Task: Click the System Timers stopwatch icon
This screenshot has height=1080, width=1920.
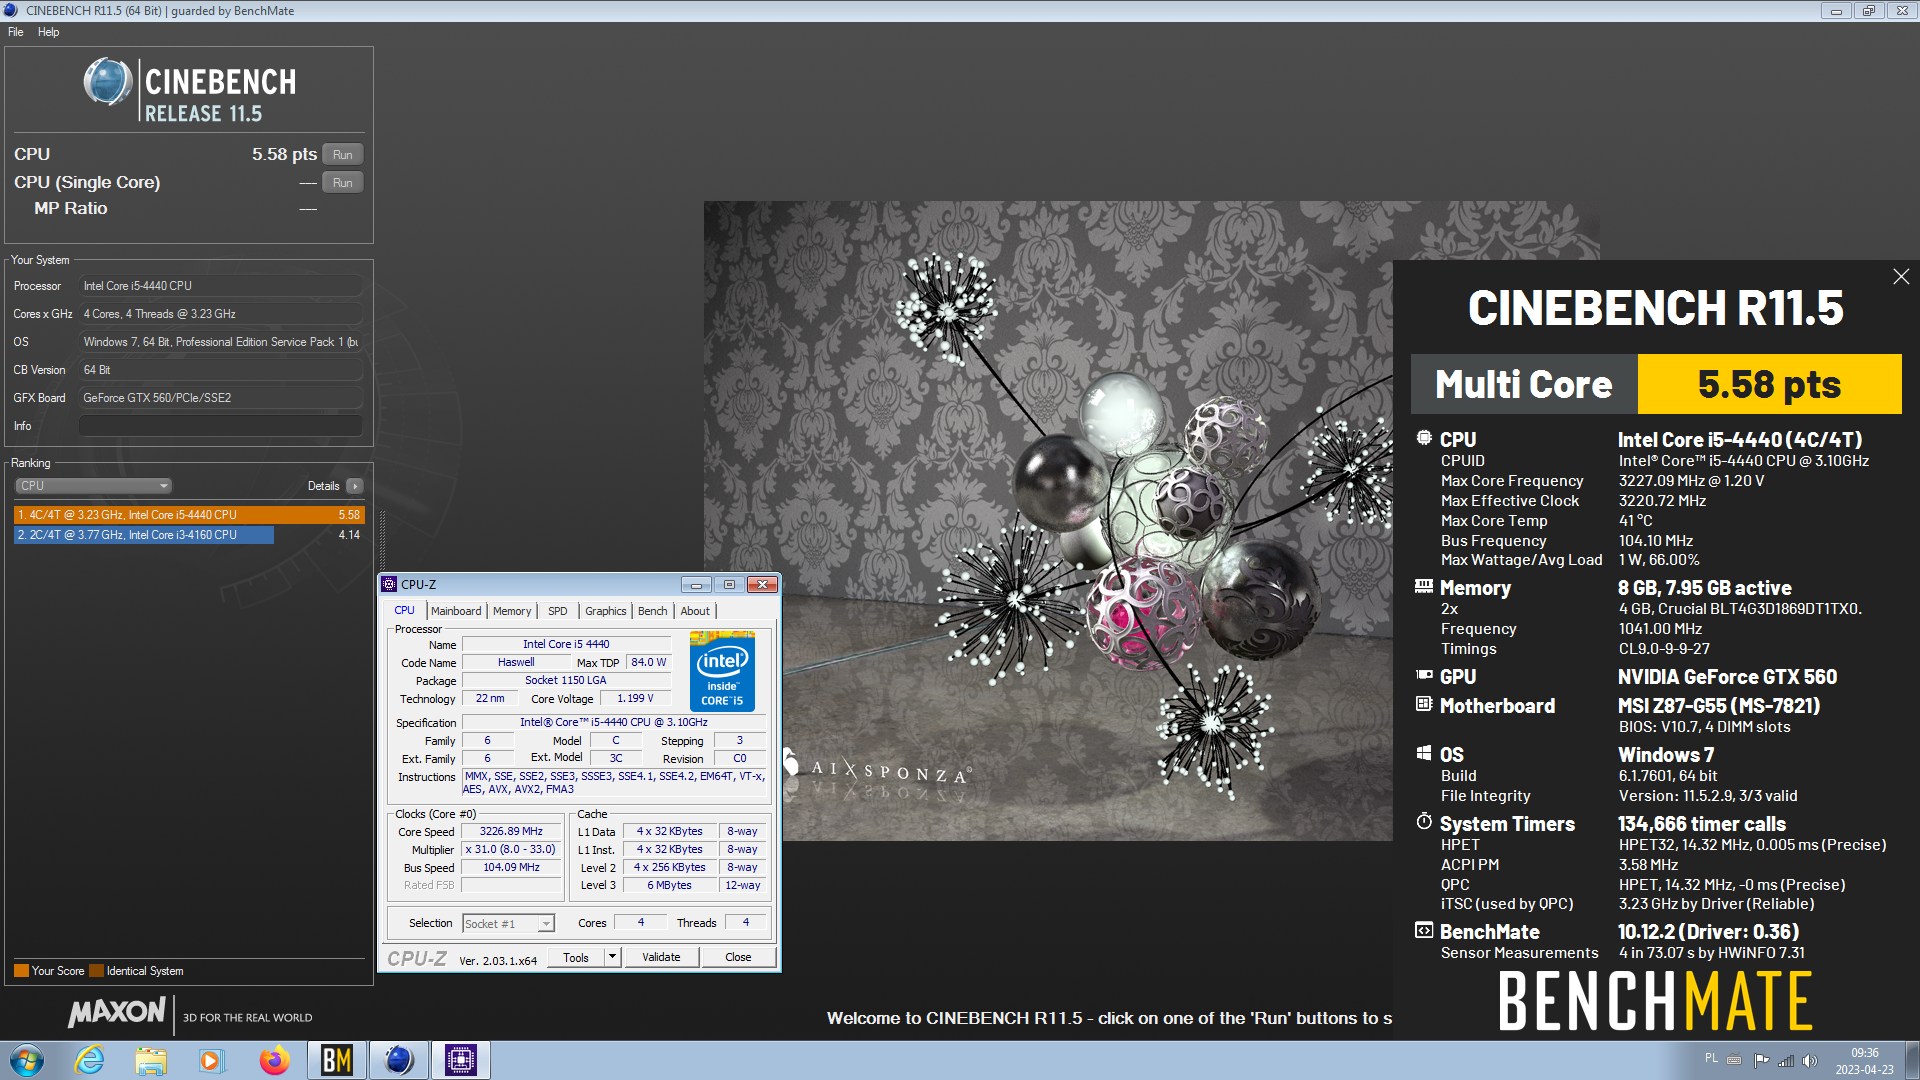Action: coord(1424,822)
